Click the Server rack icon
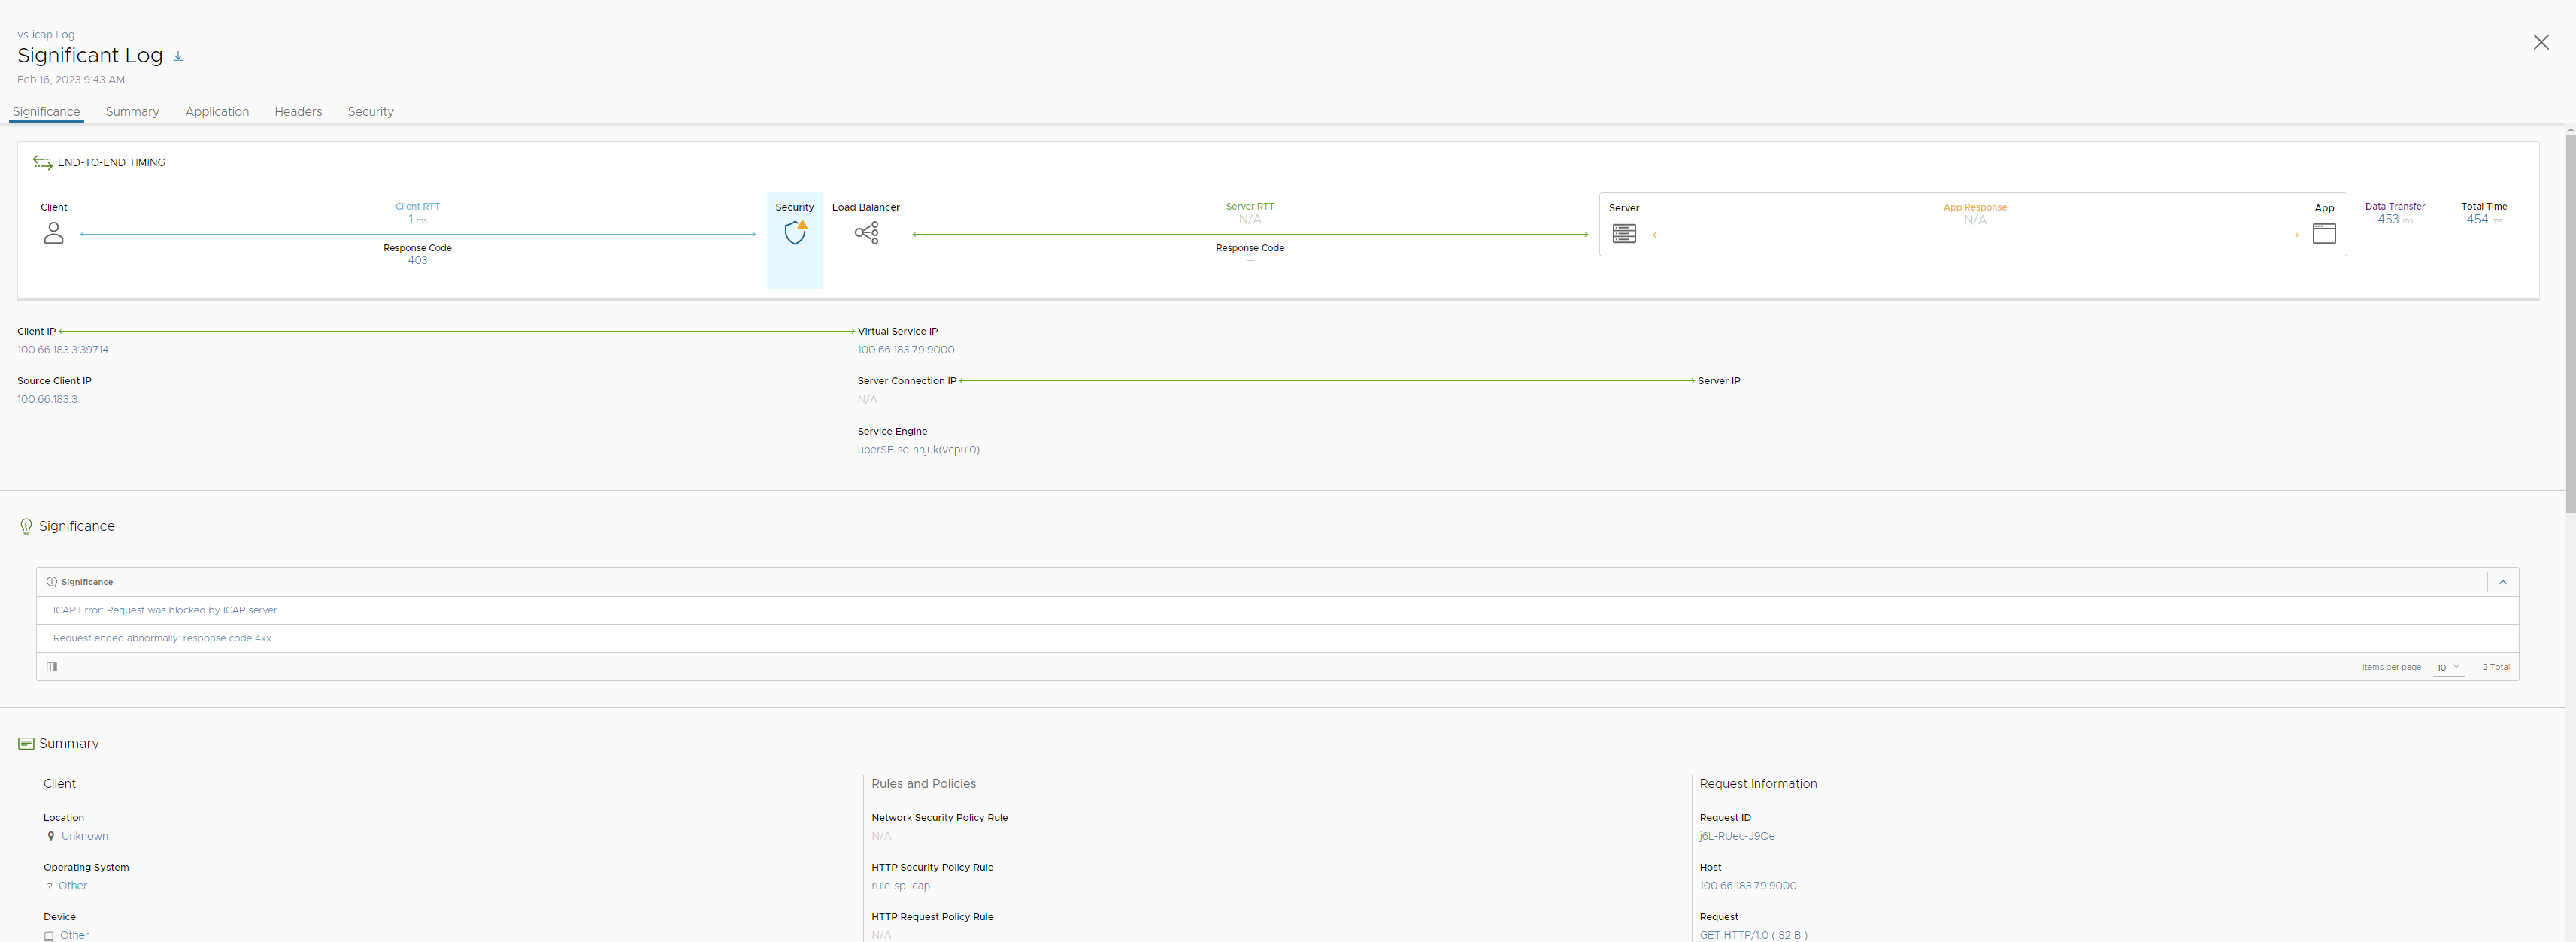The height and width of the screenshot is (942, 2576). (1624, 233)
